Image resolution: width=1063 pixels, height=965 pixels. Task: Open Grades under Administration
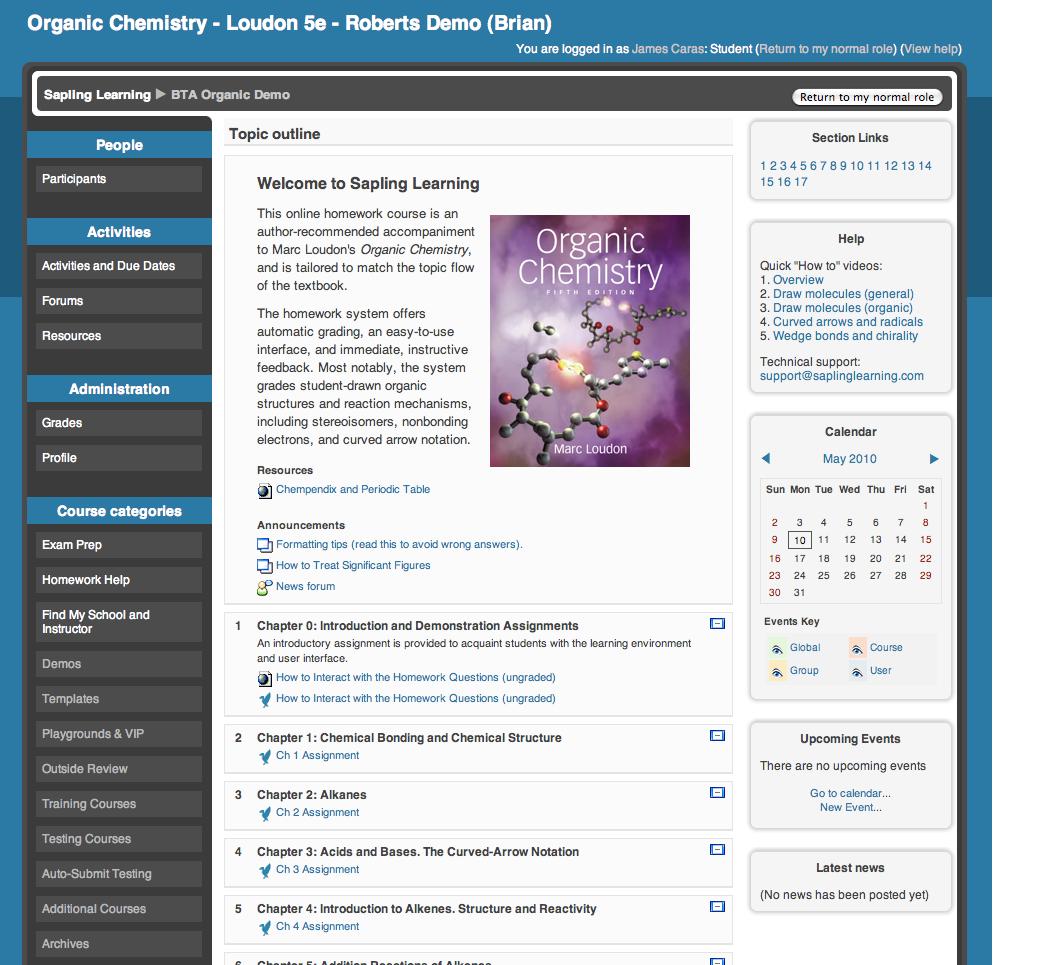[119, 423]
